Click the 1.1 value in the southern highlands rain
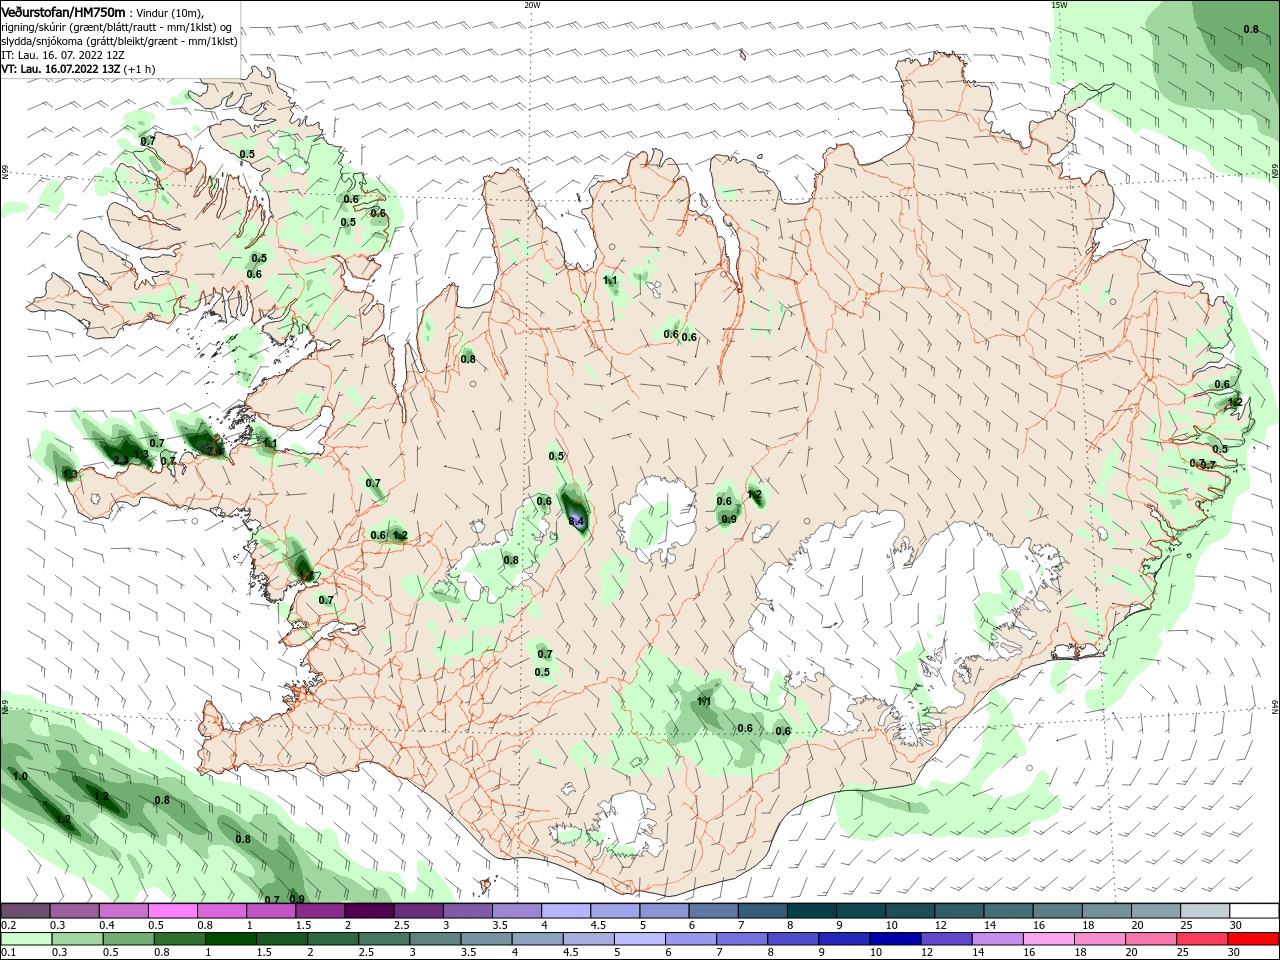1280x960 pixels. tap(704, 702)
